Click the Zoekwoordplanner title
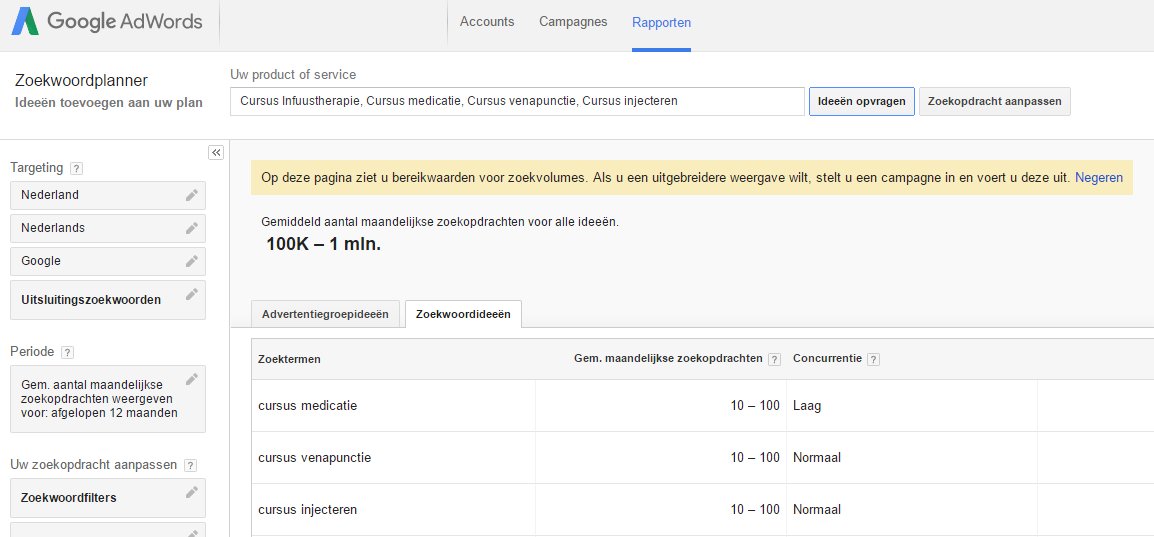The width and height of the screenshot is (1154, 537). (x=82, y=81)
